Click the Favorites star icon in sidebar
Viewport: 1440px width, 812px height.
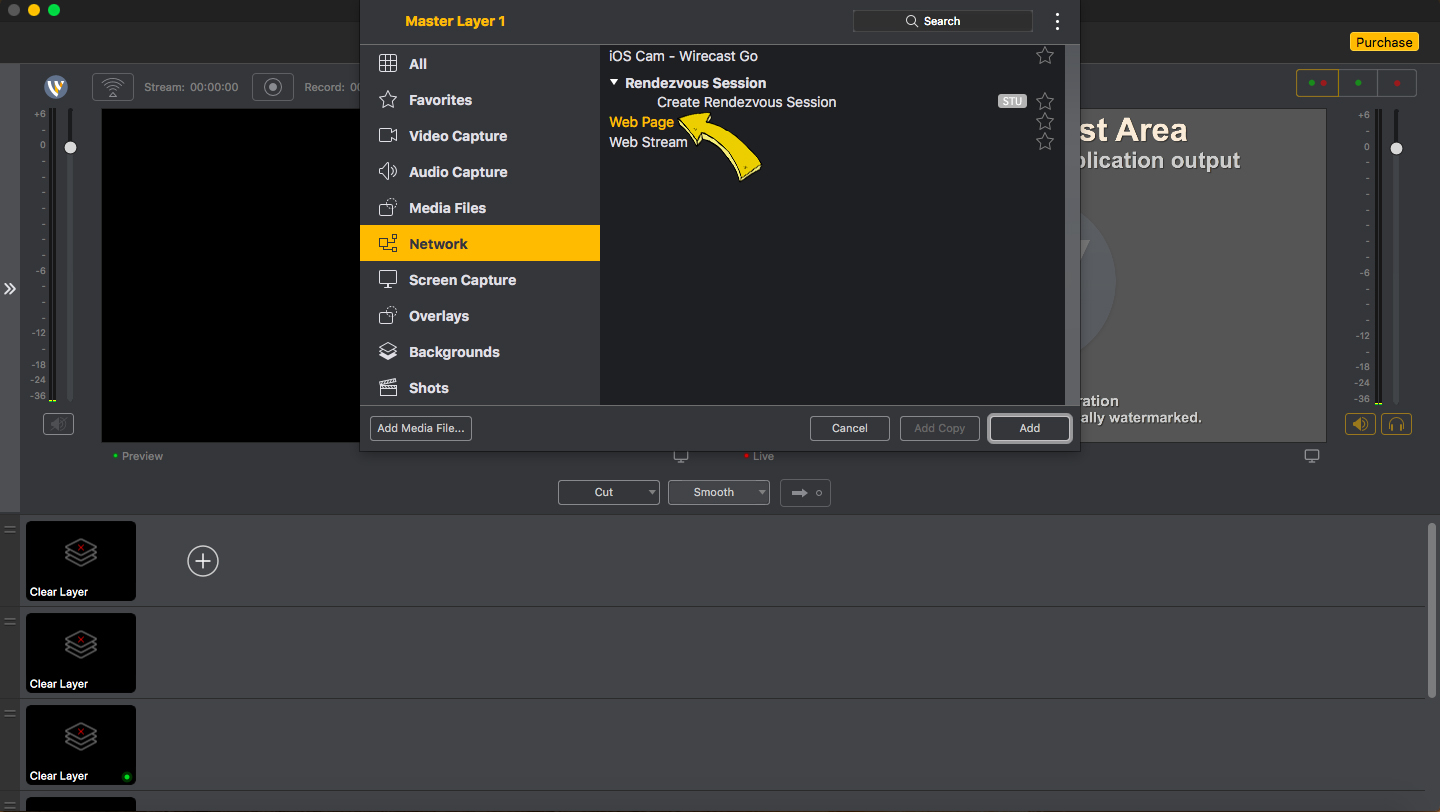pyautogui.click(x=388, y=100)
